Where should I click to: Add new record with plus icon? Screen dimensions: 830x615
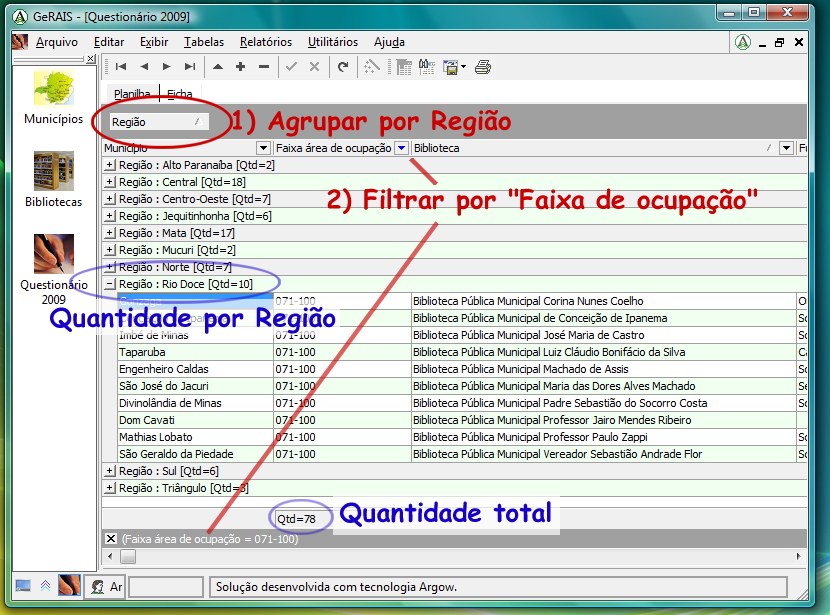coord(241,67)
